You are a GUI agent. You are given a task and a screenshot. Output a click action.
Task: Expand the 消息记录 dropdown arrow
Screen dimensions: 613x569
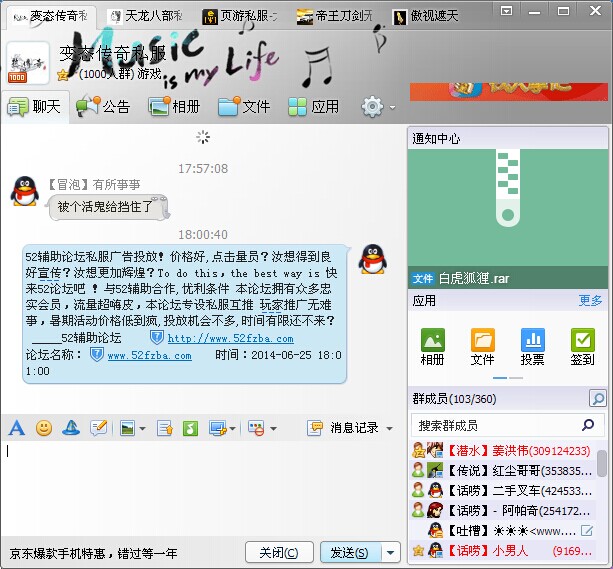point(389,429)
